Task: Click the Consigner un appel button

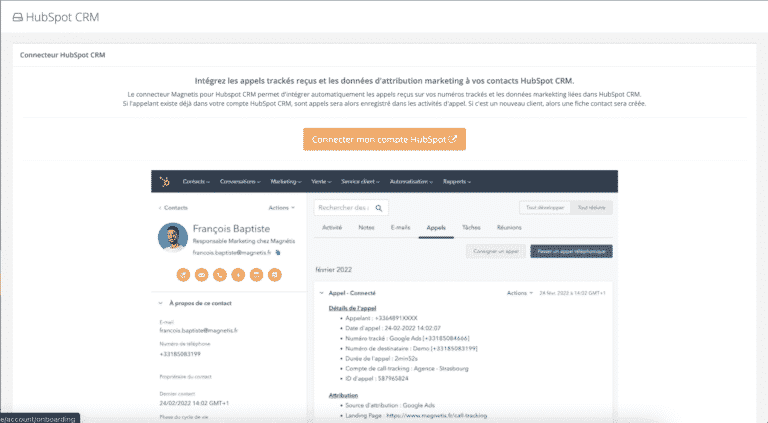Action: click(x=496, y=251)
